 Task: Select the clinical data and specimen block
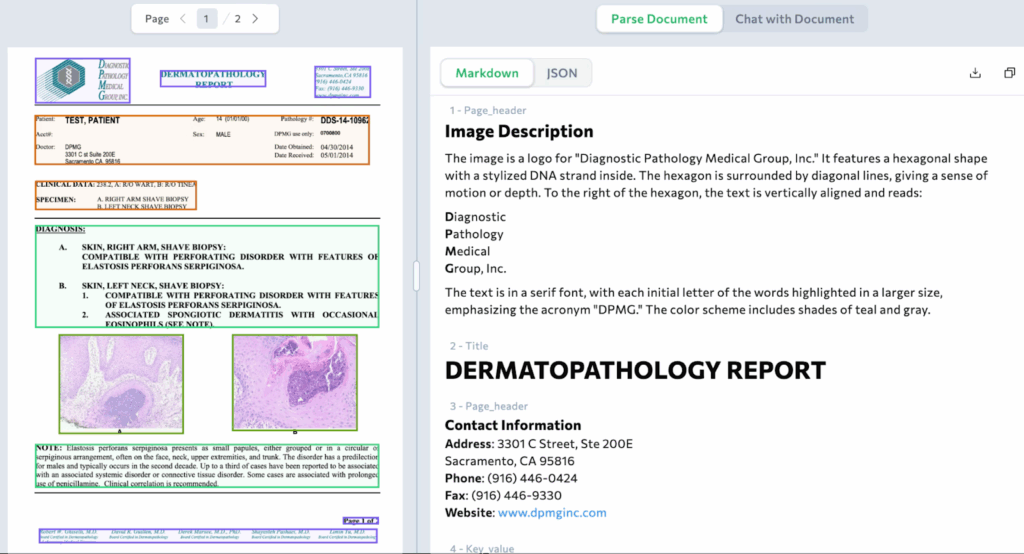point(116,195)
